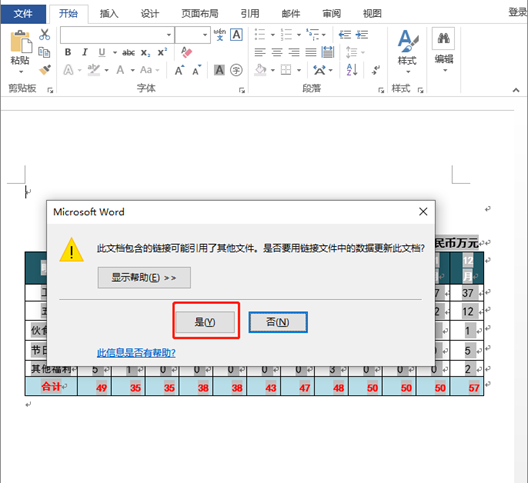Switch to the 审阅 Review tab
This screenshot has width=528, height=483.
pyautogui.click(x=331, y=14)
